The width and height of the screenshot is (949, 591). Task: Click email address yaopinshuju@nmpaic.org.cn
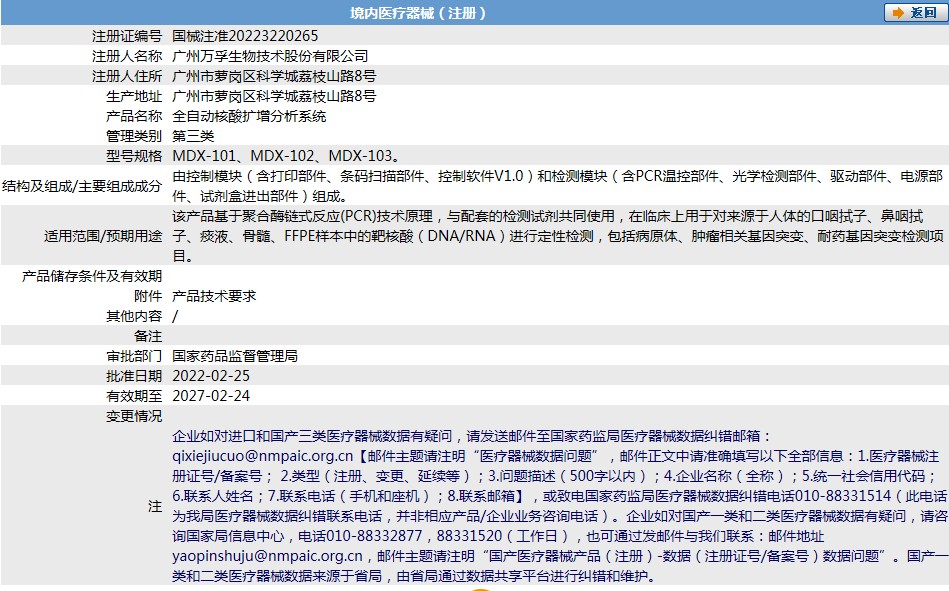coord(267,556)
